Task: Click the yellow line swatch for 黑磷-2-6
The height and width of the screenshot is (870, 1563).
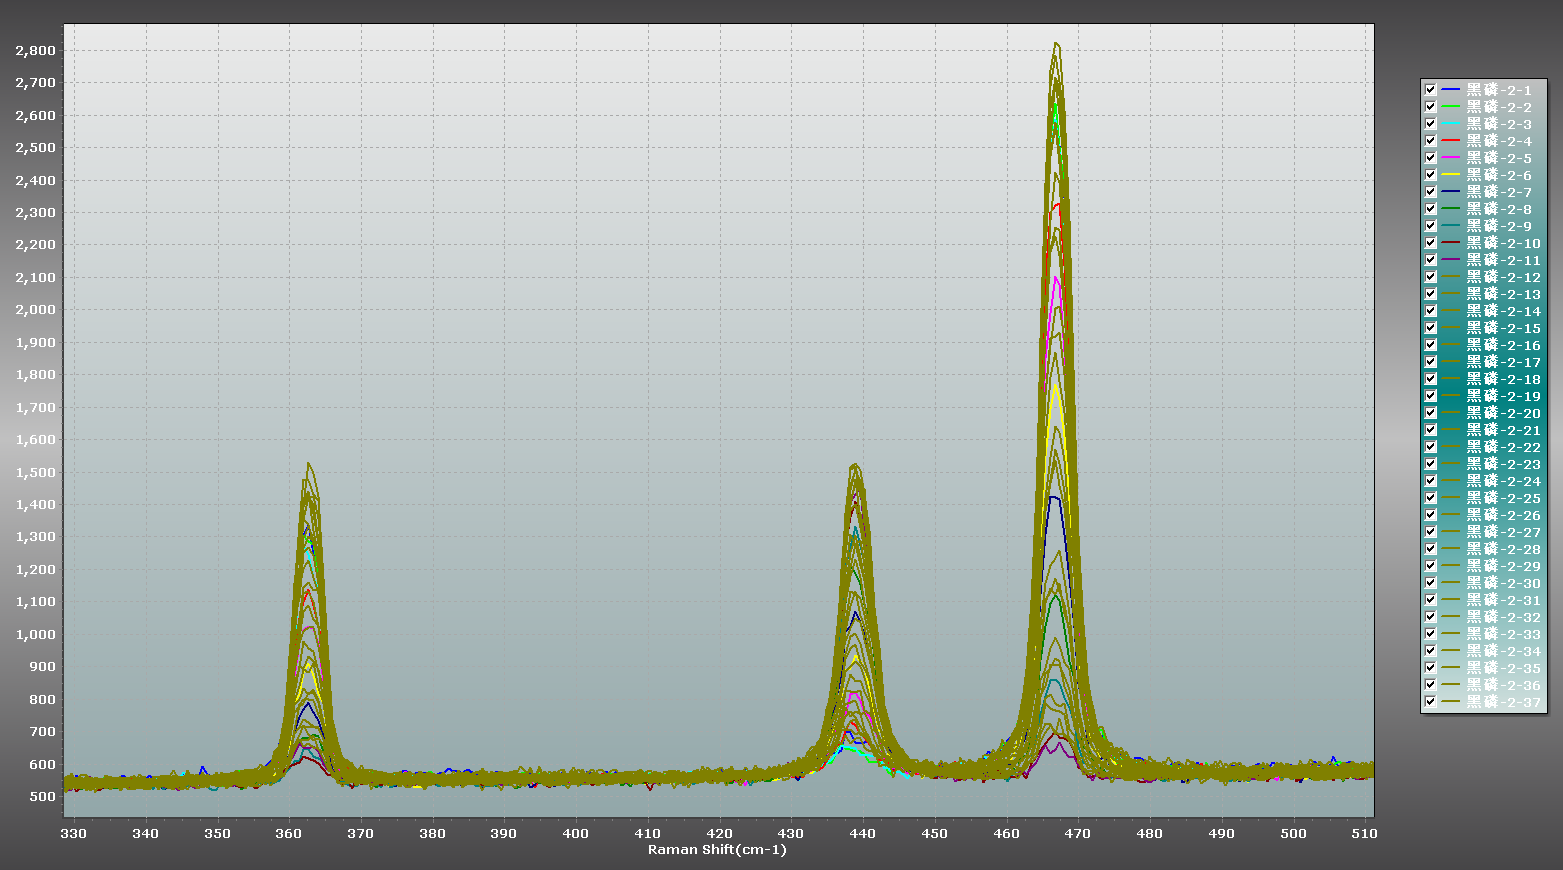Action: coord(1450,175)
